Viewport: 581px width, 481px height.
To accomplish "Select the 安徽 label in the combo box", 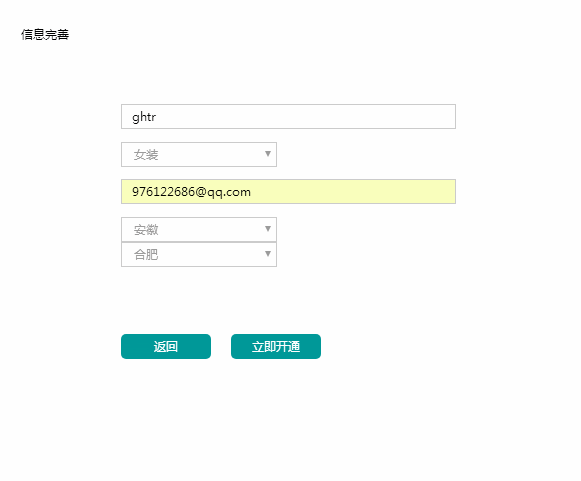I will pos(146,230).
